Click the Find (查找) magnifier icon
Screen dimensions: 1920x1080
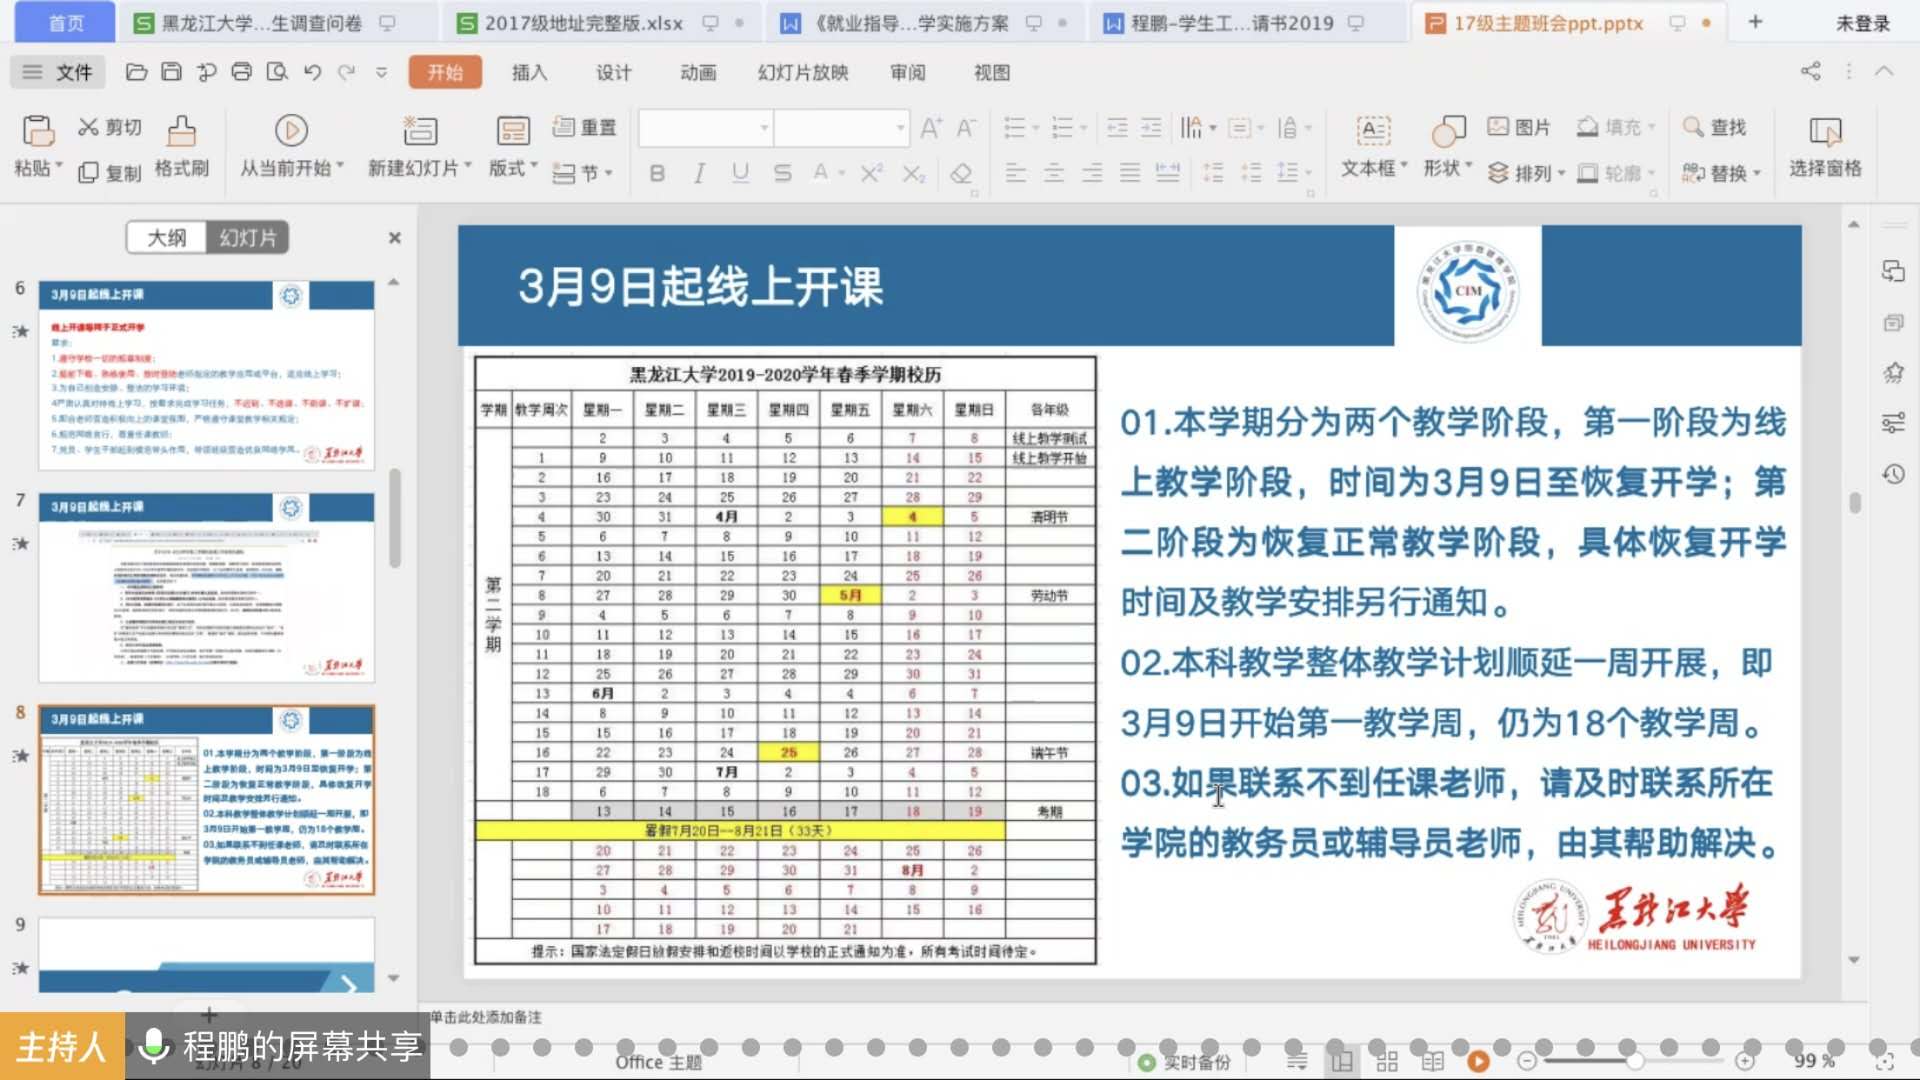point(1693,127)
